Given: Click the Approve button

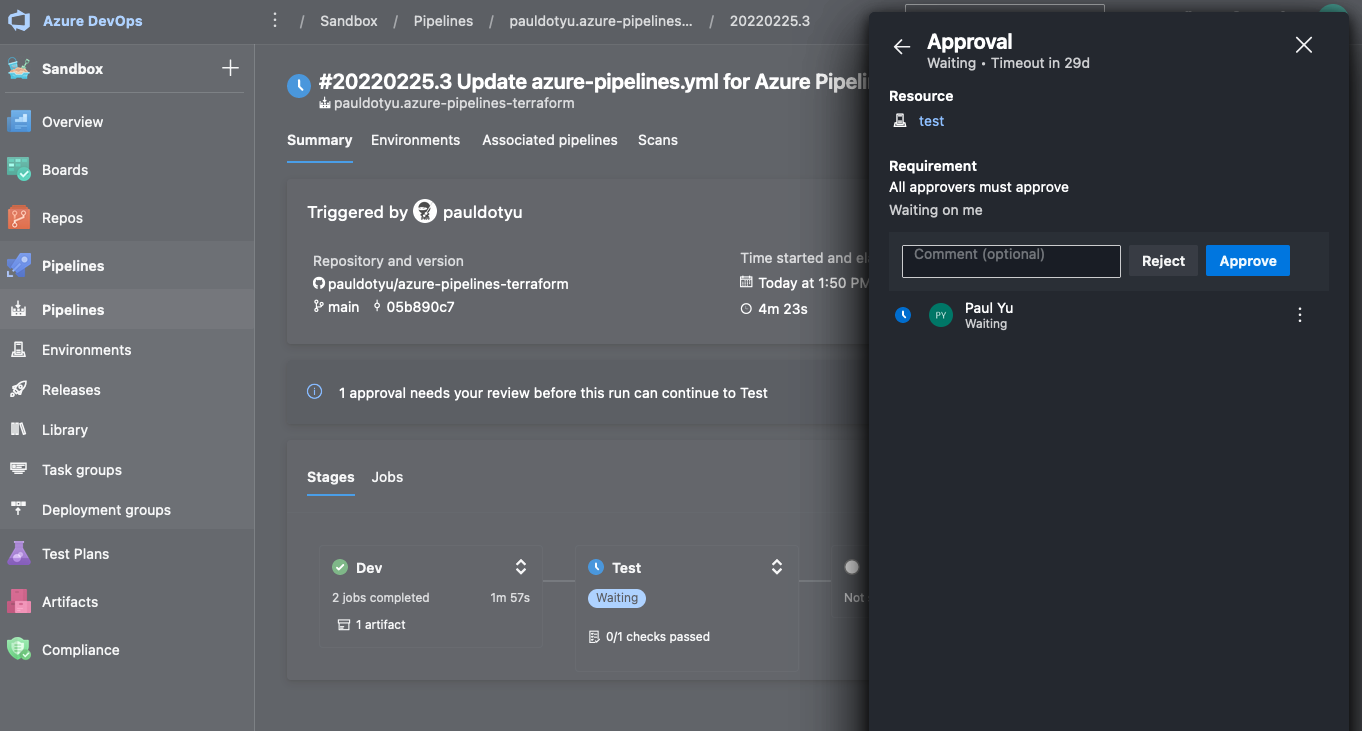Looking at the screenshot, I should tap(1247, 261).
